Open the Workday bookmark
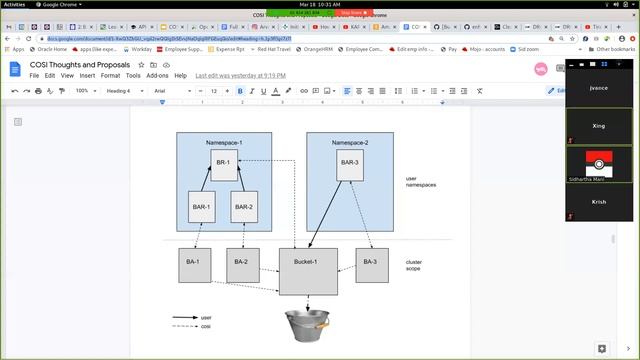The height and width of the screenshot is (360, 640). click(x=138, y=49)
